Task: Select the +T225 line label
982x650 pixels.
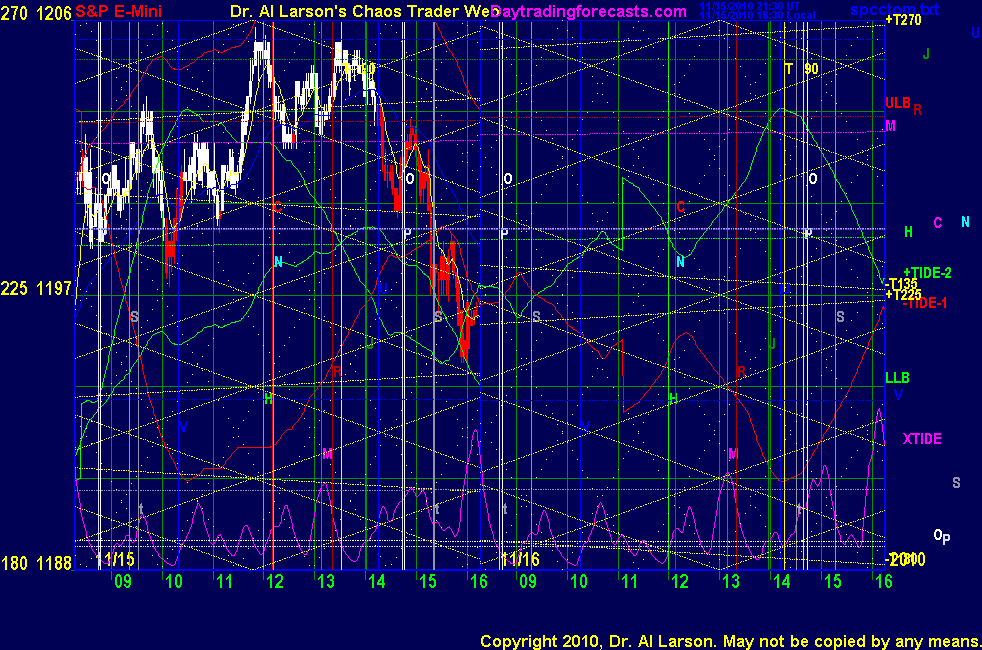Action: tap(902, 294)
